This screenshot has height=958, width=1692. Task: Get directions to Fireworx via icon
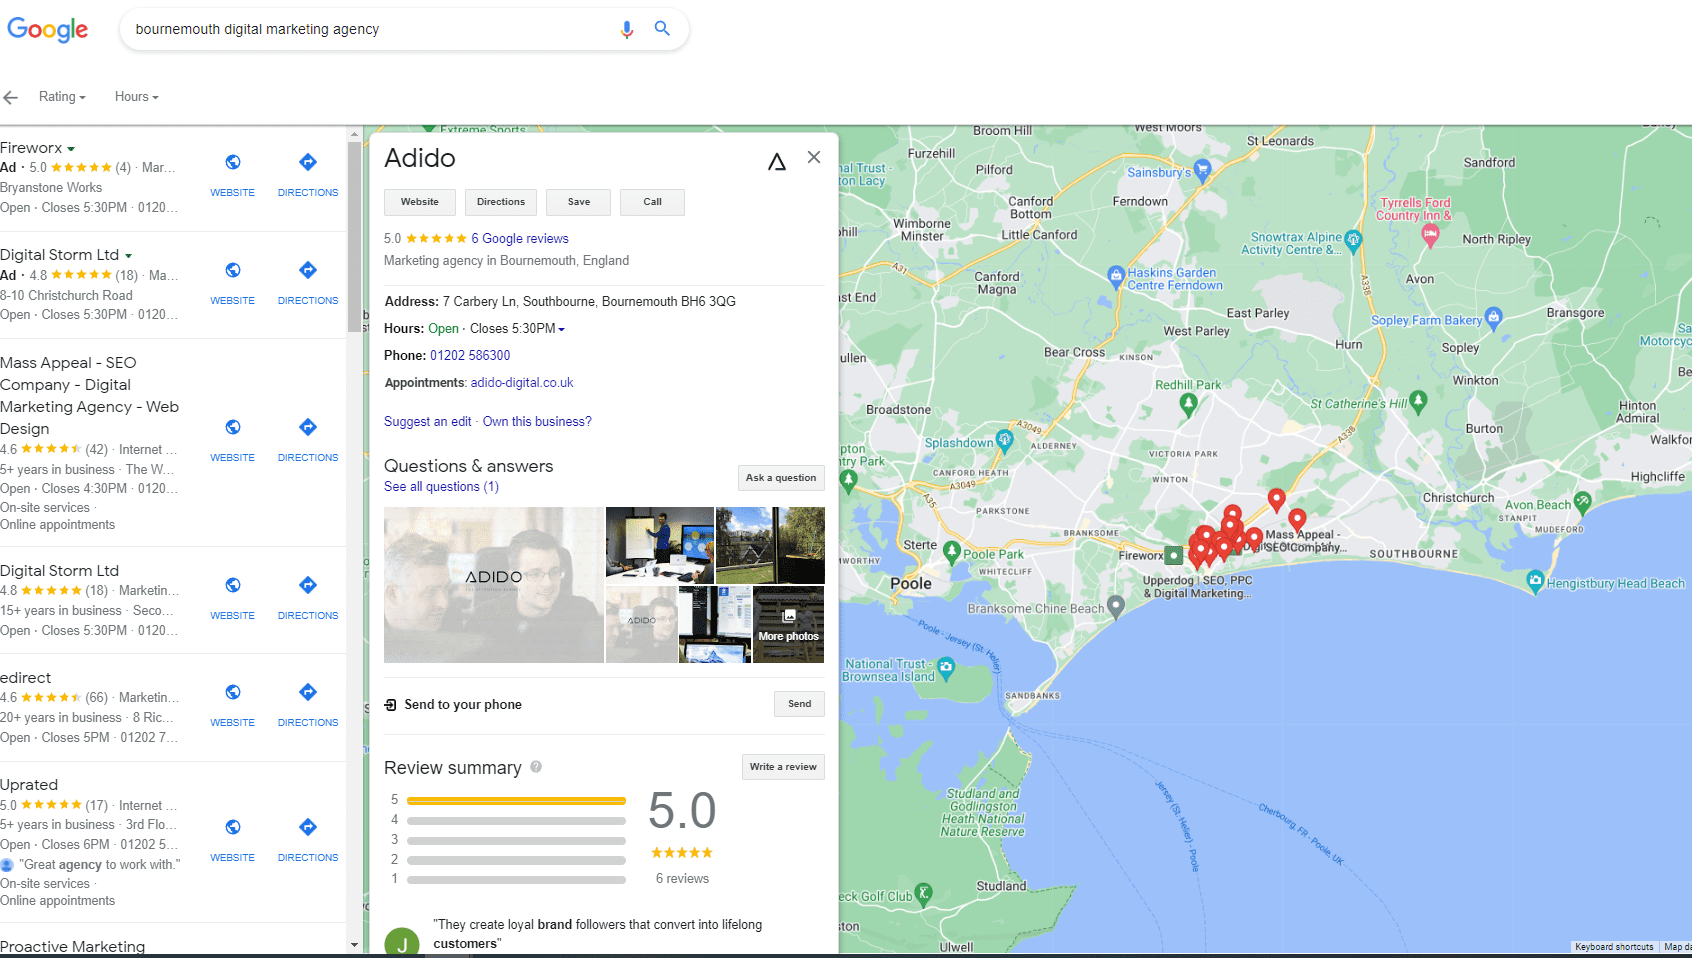[x=308, y=162]
